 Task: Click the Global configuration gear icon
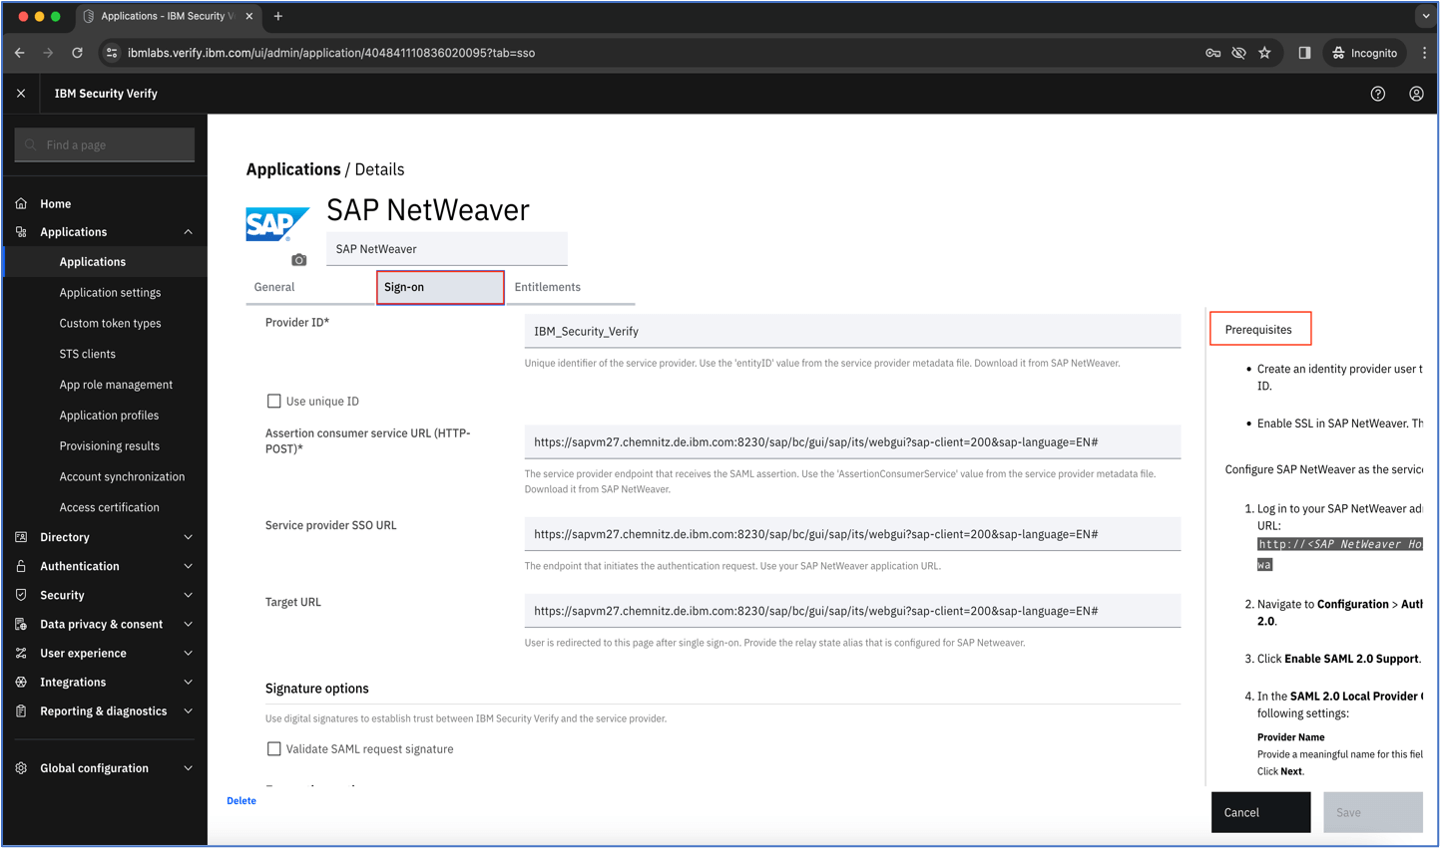click(21, 768)
